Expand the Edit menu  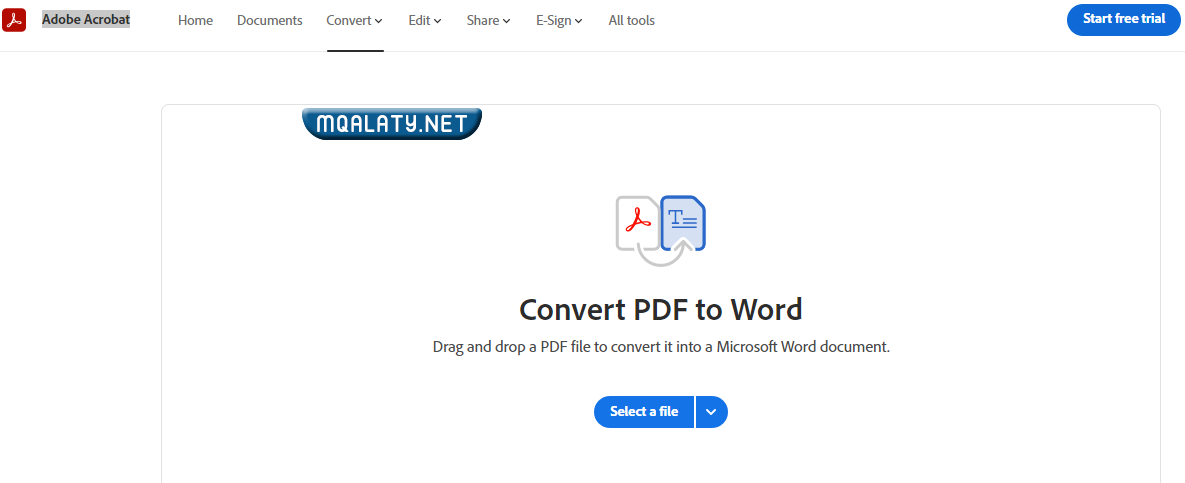click(x=425, y=20)
